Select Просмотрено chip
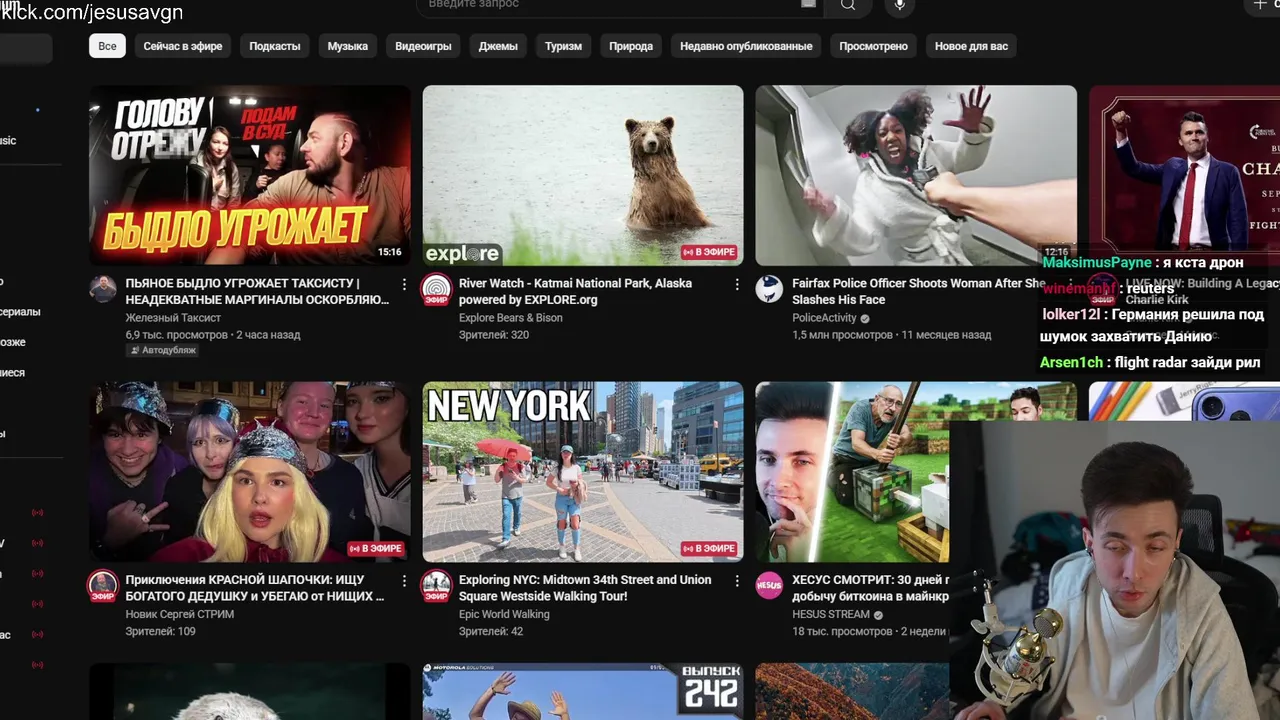This screenshot has height=720, width=1280. 873,46
